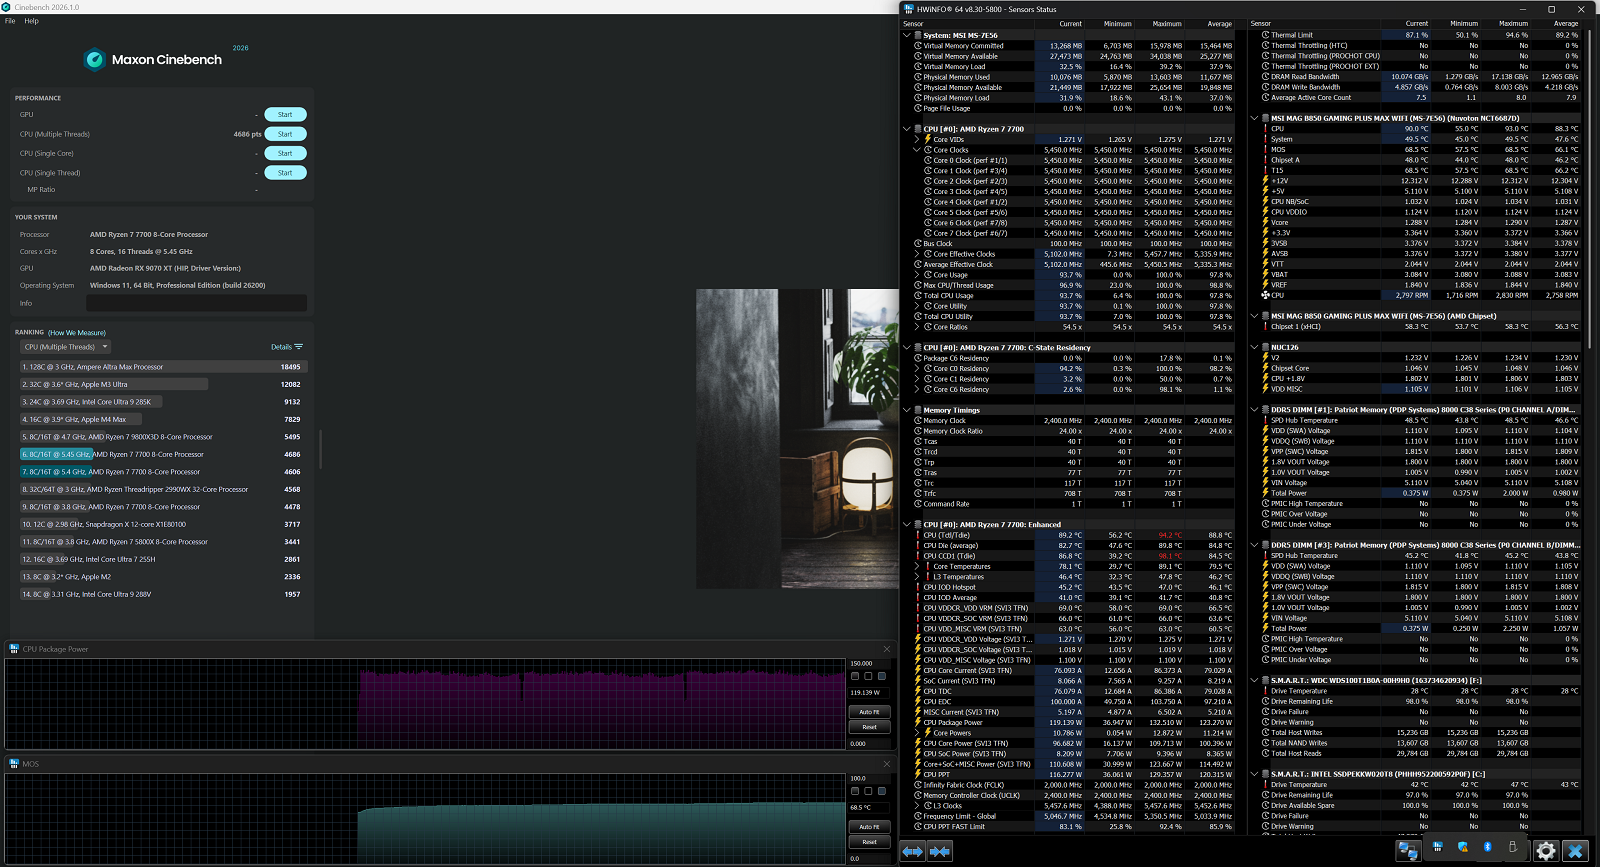The width and height of the screenshot is (1600, 867).
Task: Open Windows Security shield tray icon
Action: 1463,847
